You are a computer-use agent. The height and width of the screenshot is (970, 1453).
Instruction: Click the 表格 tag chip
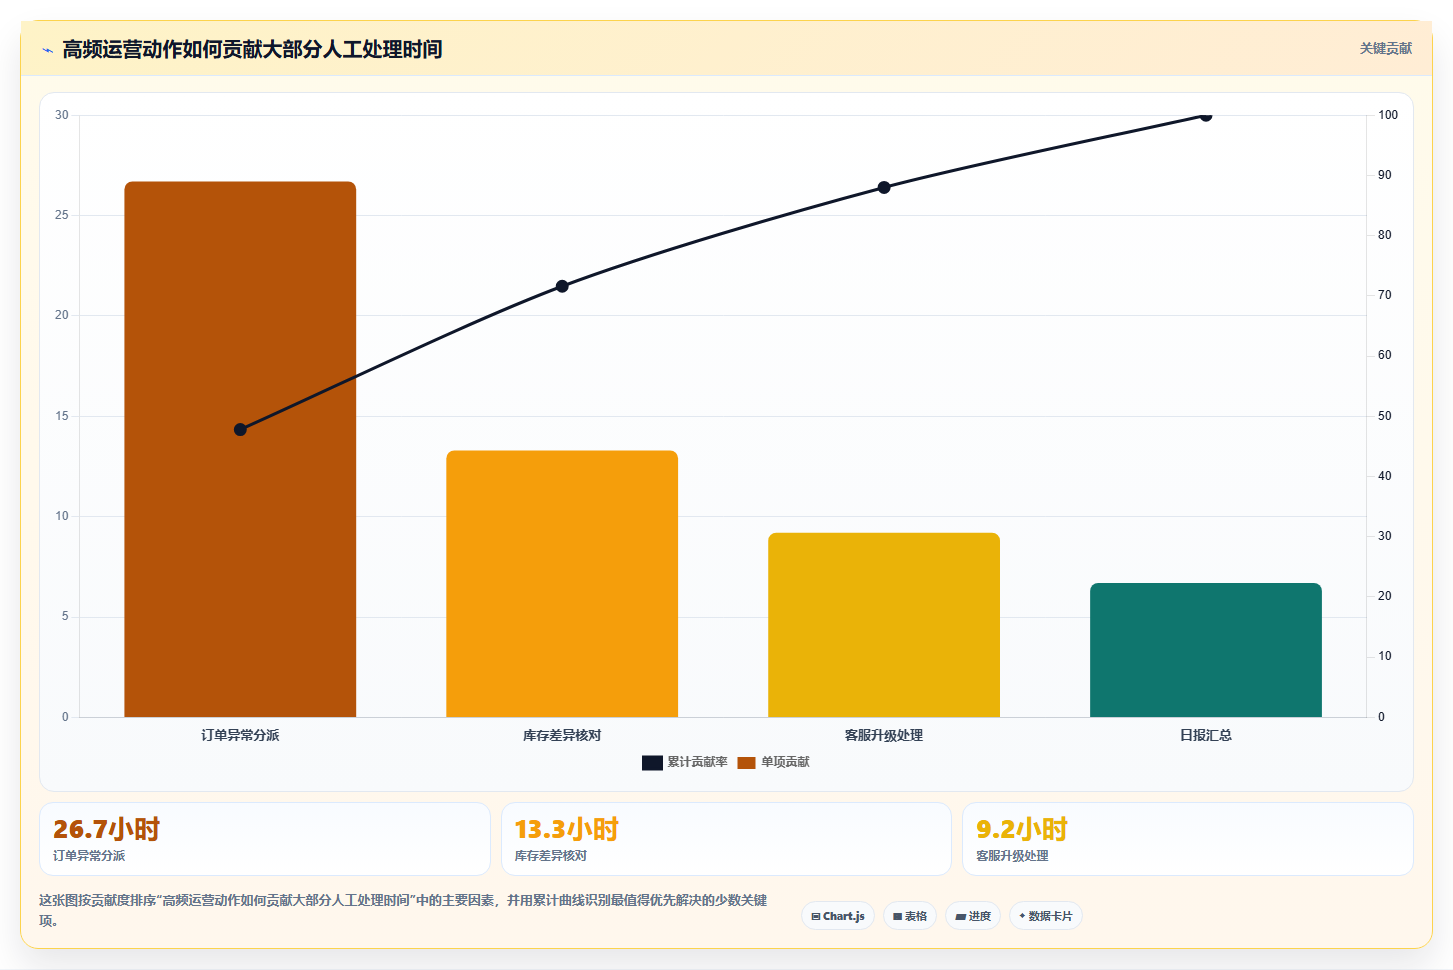[910, 916]
